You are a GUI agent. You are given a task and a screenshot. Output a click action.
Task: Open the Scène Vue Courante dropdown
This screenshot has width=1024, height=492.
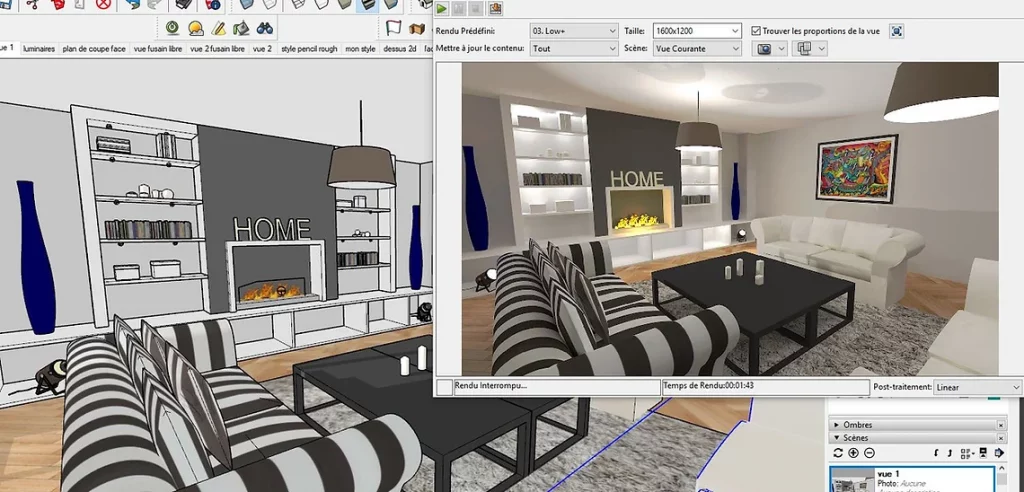(697, 48)
